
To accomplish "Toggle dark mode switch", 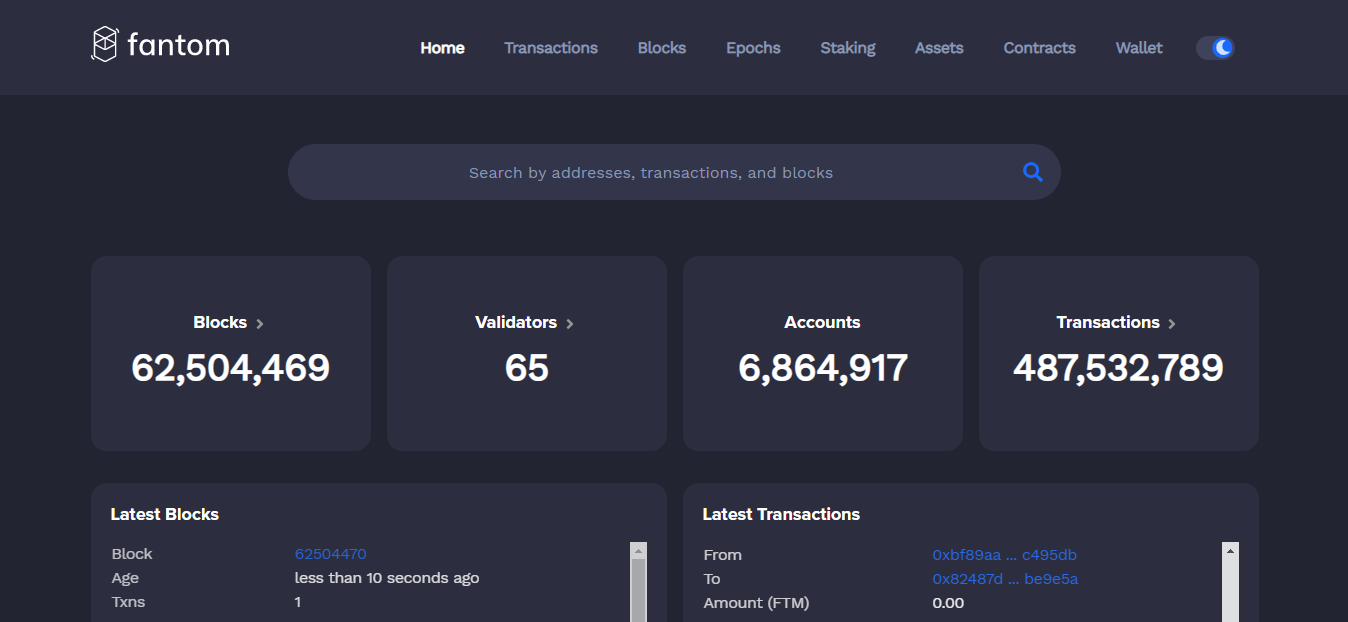I will [x=1215, y=47].
